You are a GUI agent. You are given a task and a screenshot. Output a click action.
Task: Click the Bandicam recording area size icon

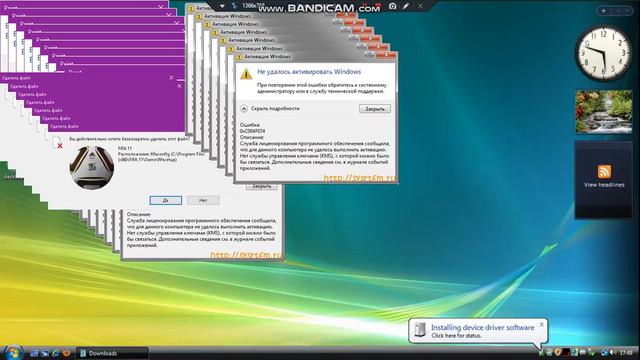(234, 6)
